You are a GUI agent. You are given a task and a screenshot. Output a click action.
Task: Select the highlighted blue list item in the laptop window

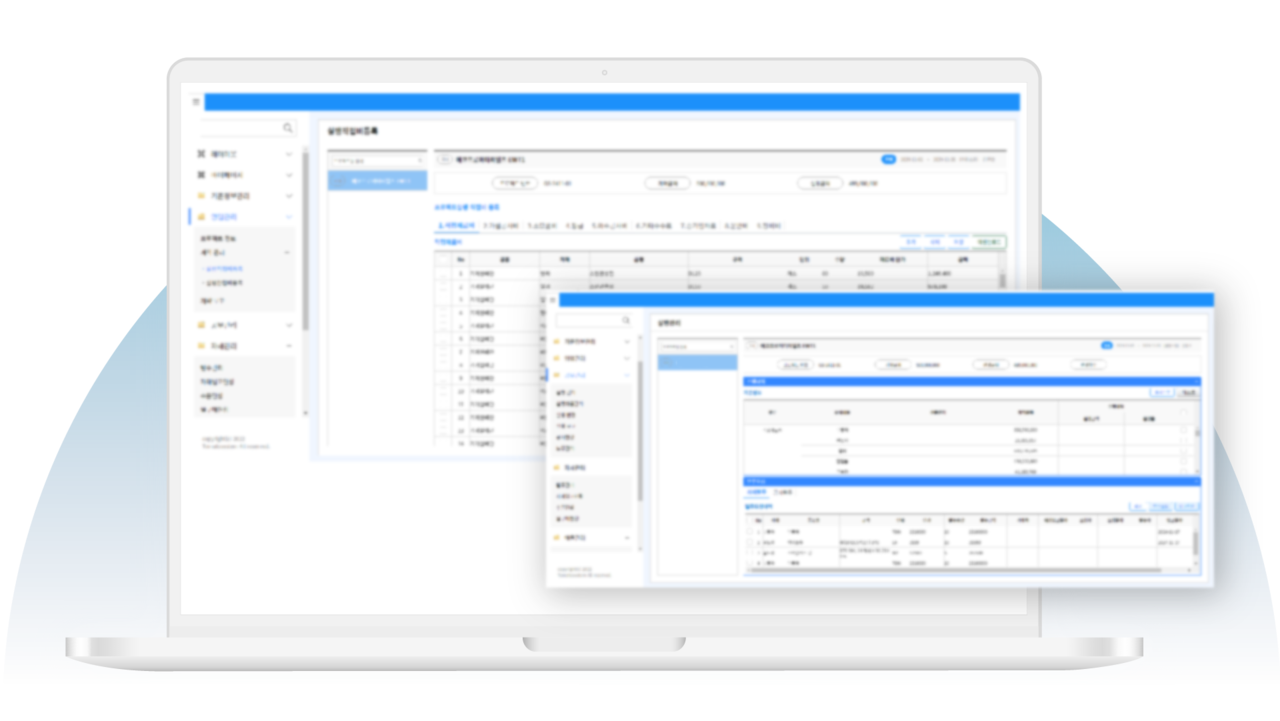tap(378, 181)
